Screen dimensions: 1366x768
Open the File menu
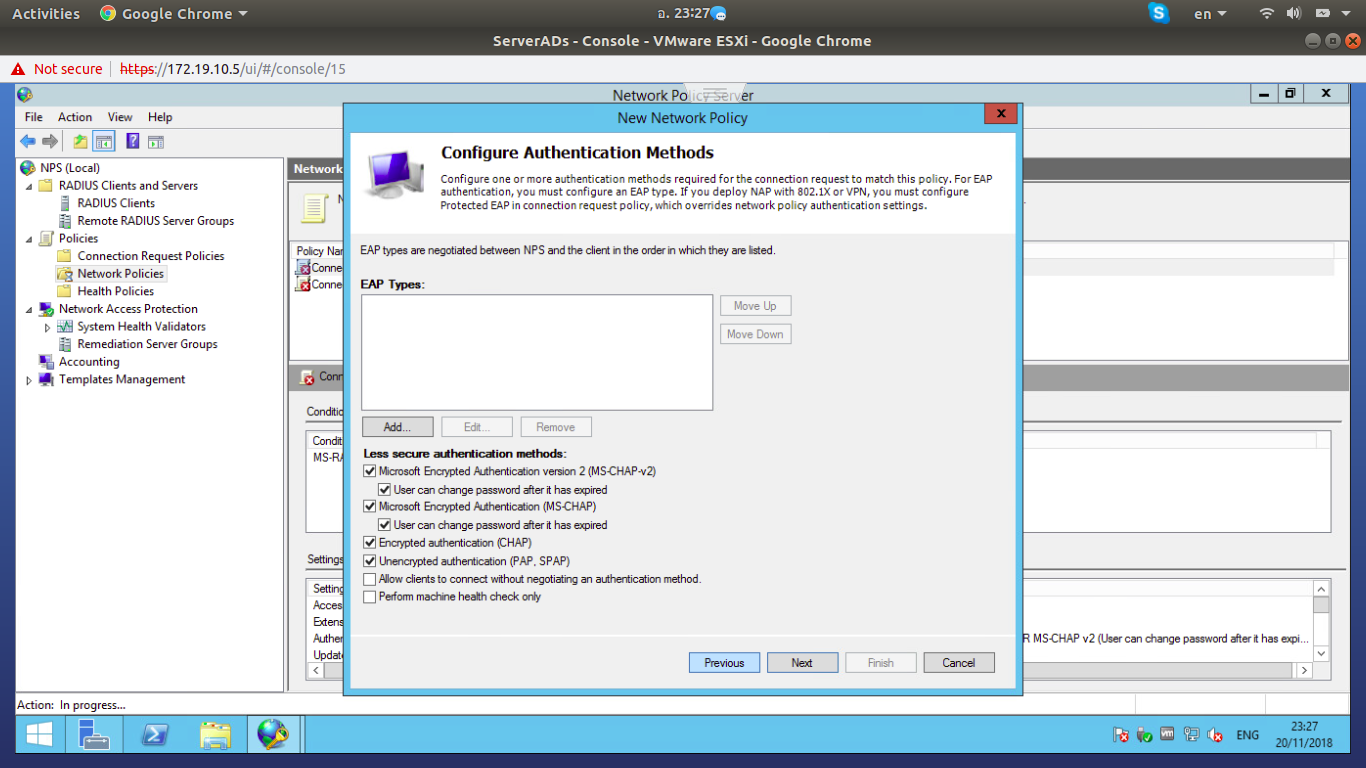34,117
